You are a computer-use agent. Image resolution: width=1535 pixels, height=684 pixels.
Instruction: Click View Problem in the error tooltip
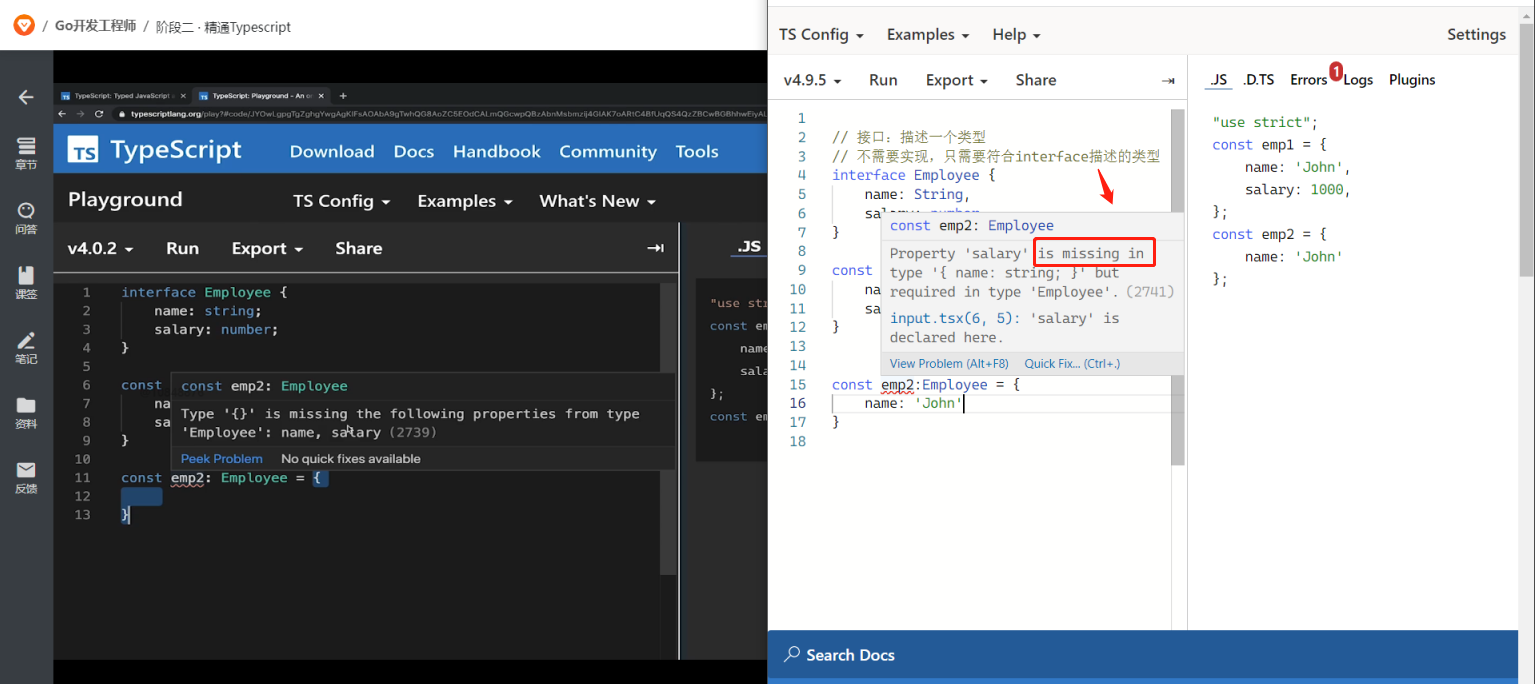click(x=949, y=364)
